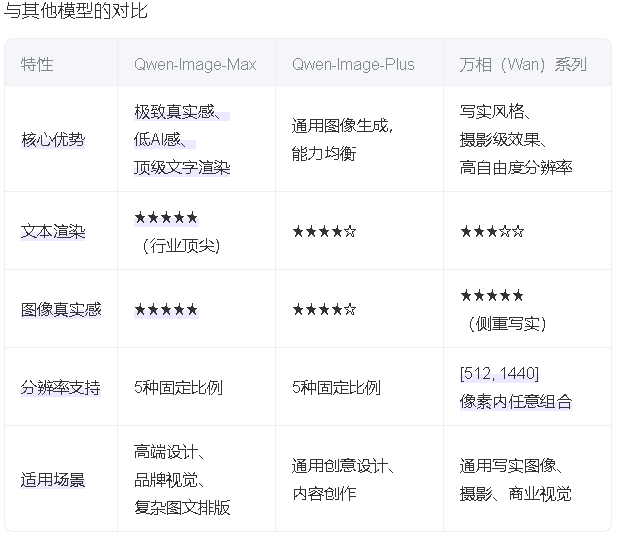Click the text 通用写实图像、
This screenshot has height=546, width=621.
pyautogui.click(x=511, y=466)
